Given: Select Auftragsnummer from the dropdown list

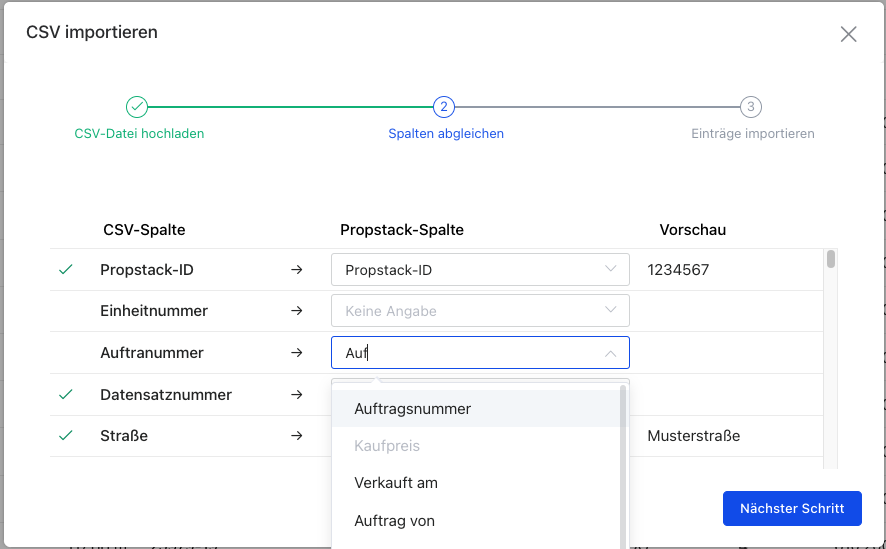Looking at the screenshot, I should click(412, 409).
